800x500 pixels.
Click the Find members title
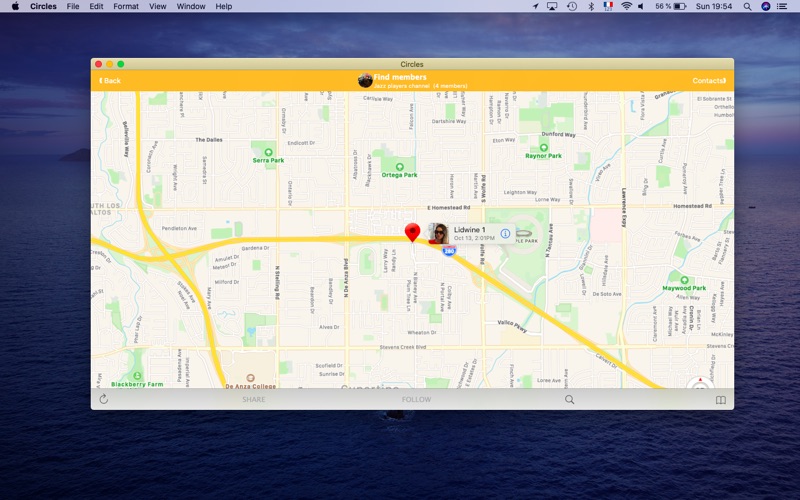click(399, 77)
